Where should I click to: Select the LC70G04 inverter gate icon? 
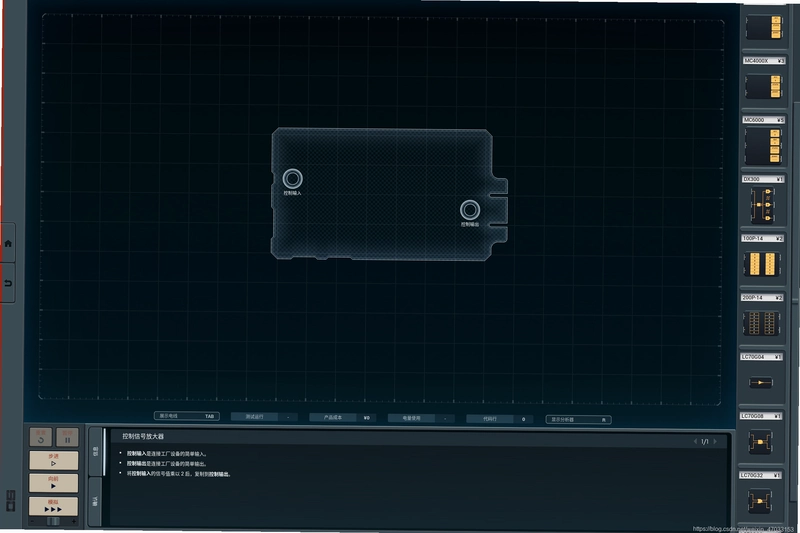click(761, 382)
